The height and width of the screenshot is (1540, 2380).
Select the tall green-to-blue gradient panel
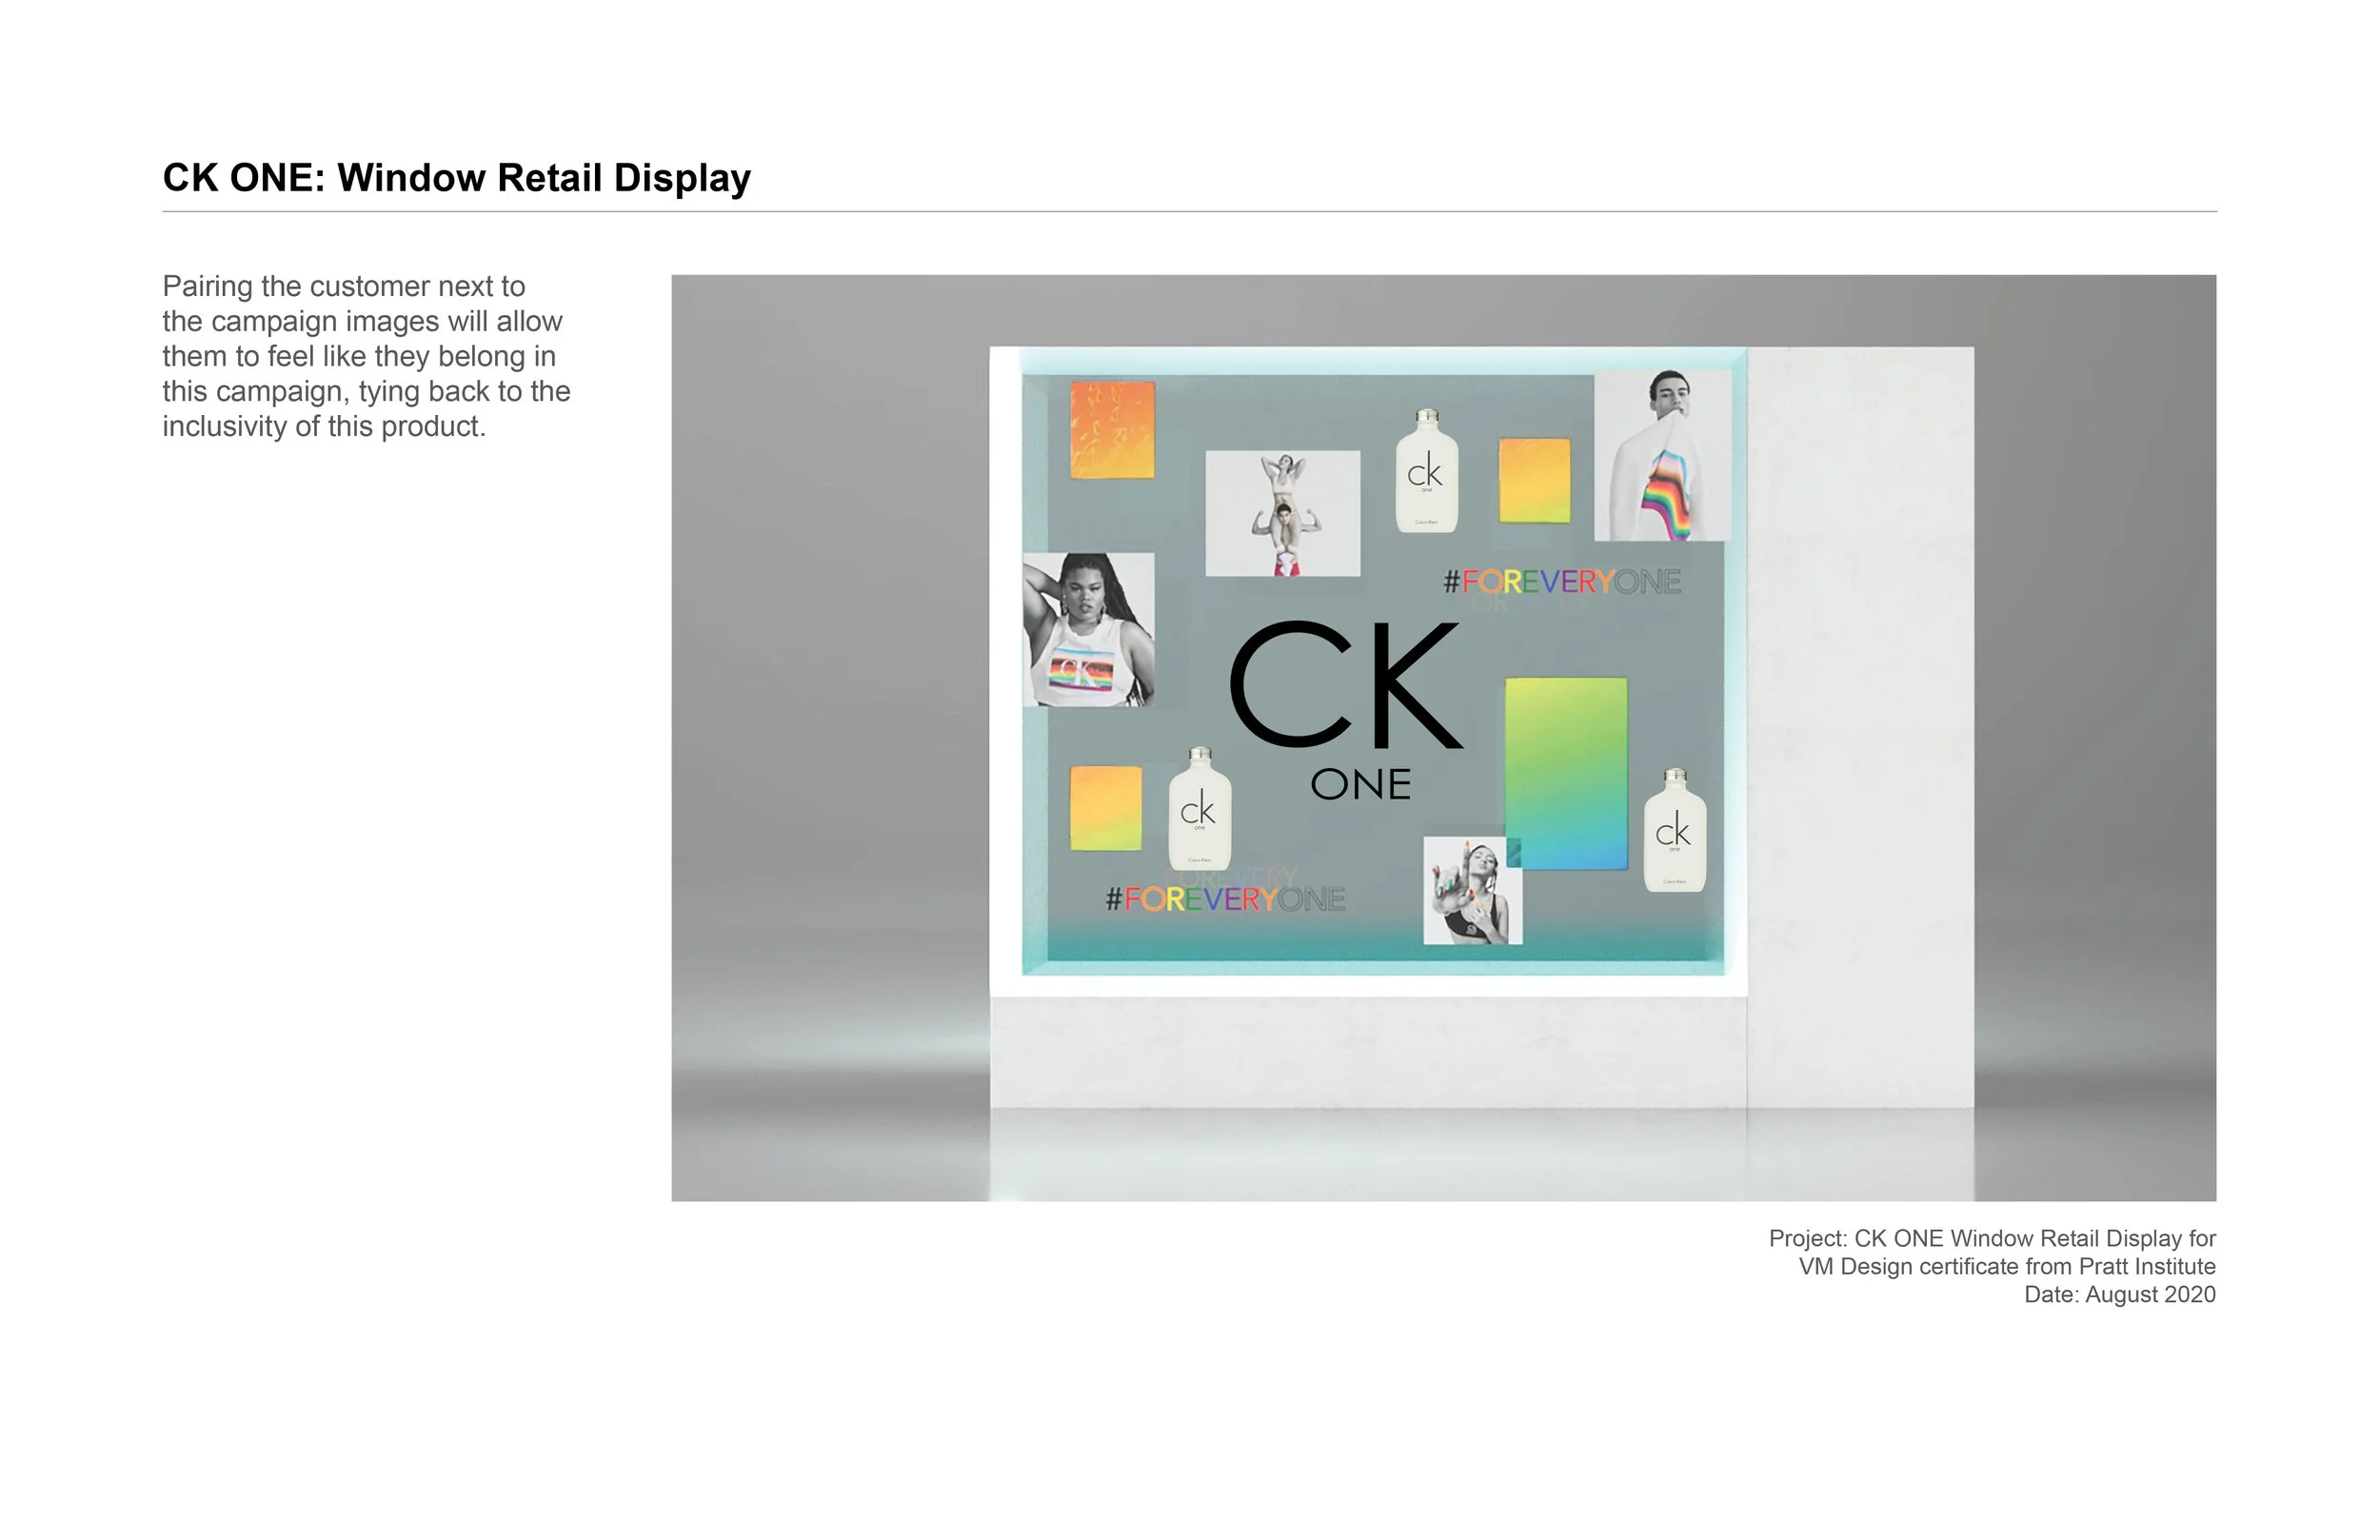point(1566,774)
